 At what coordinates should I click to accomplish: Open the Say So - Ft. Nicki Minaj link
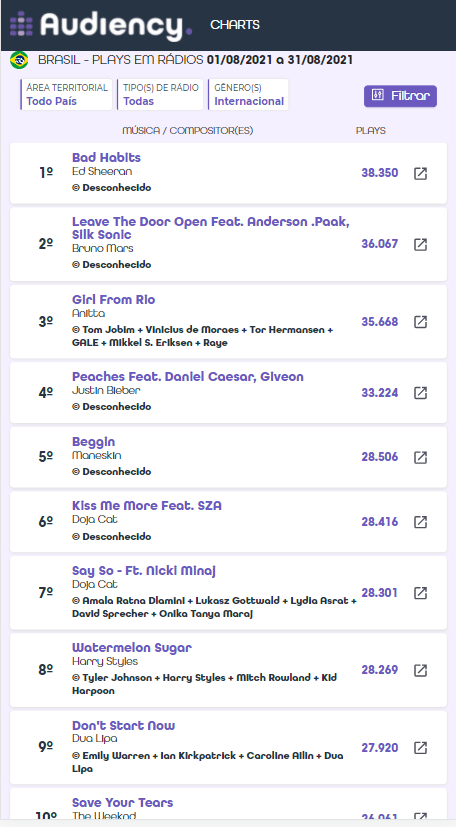point(144,571)
